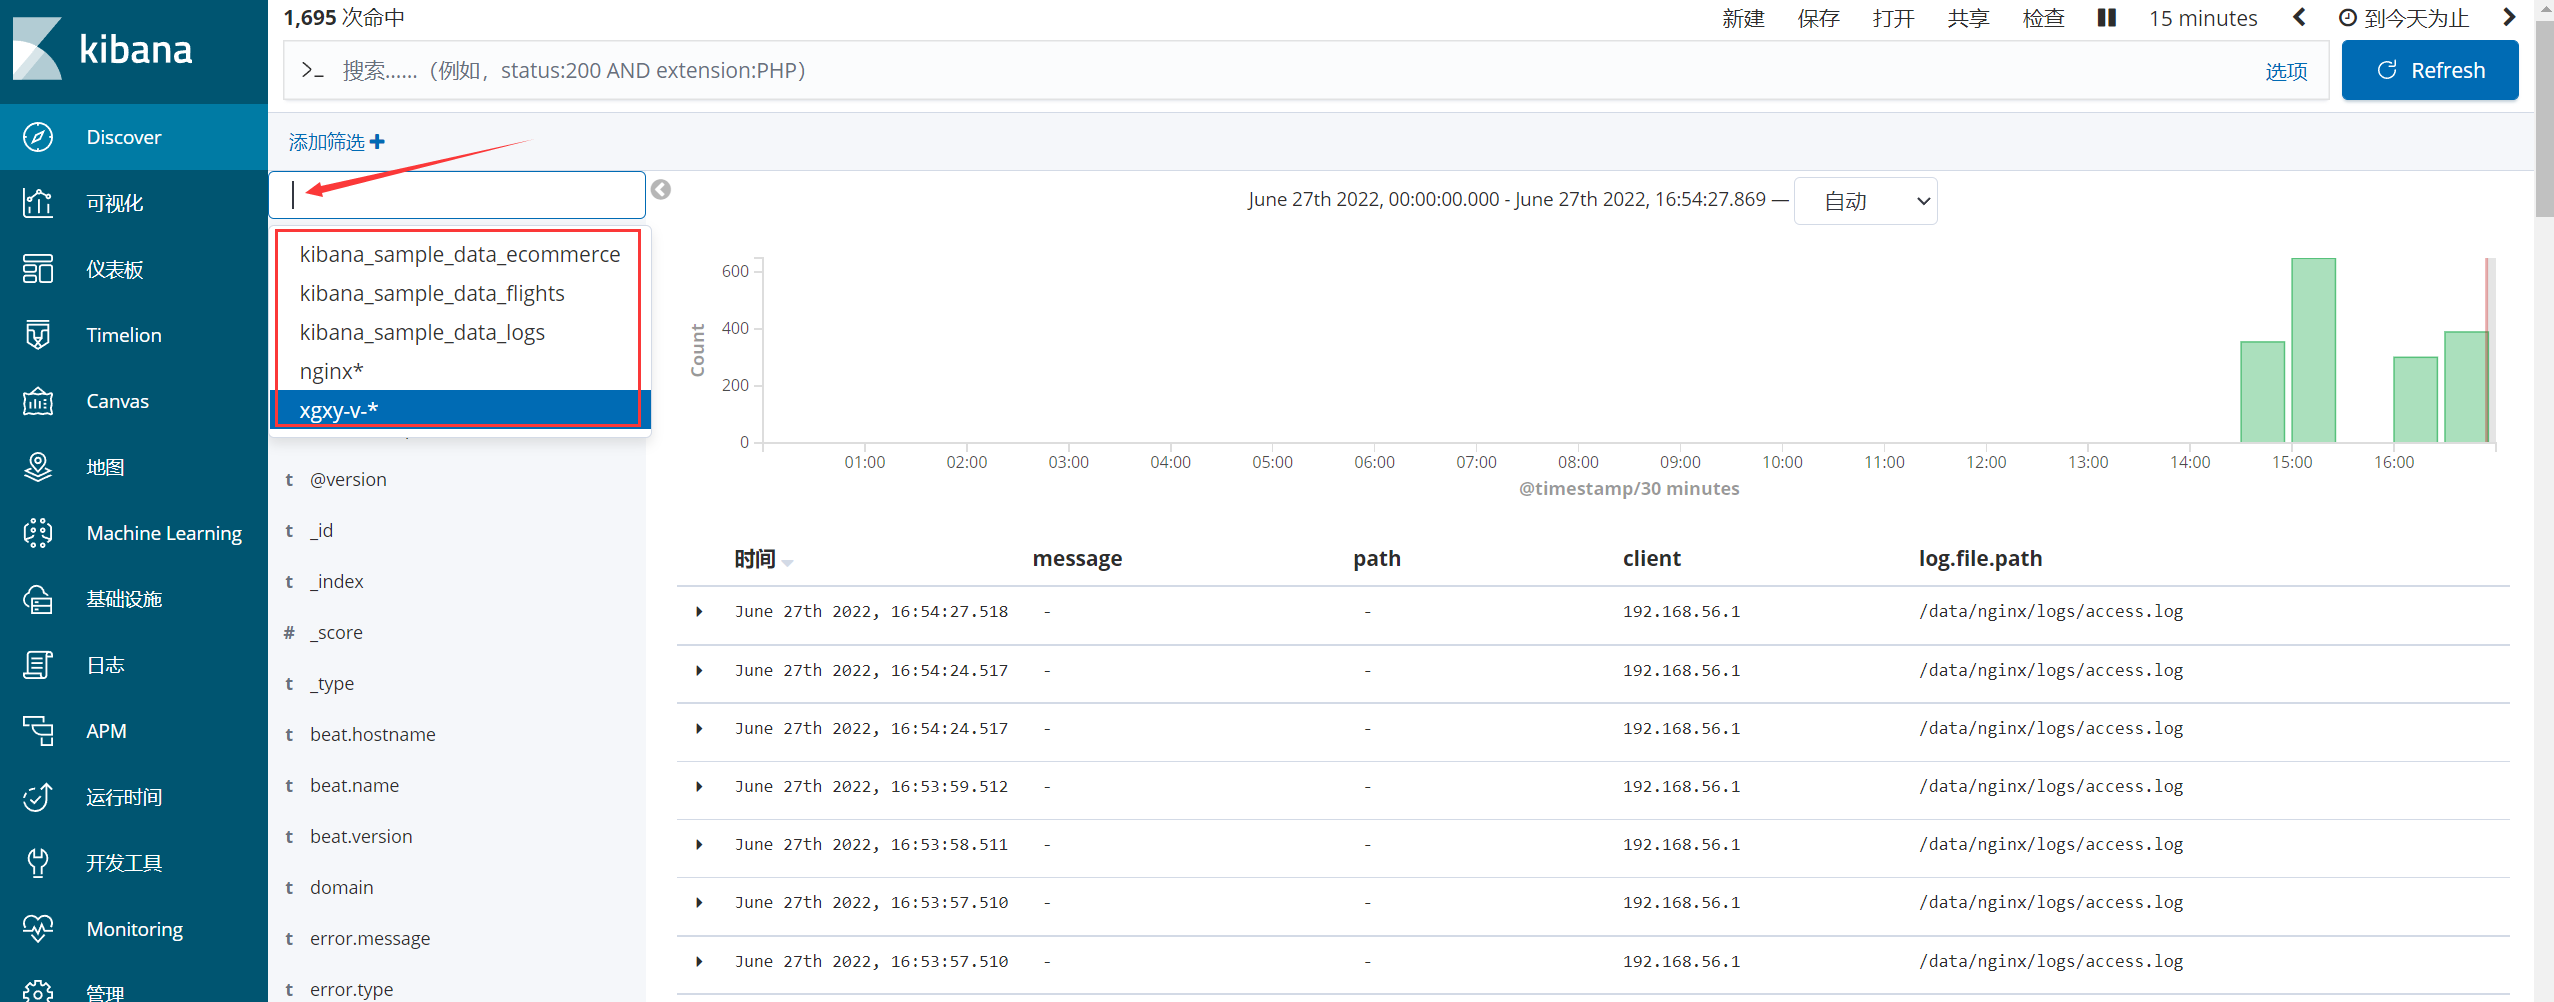Viewport: 2554px width, 1002px height.
Task: Open the Canvas icon
Action: click(38, 401)
